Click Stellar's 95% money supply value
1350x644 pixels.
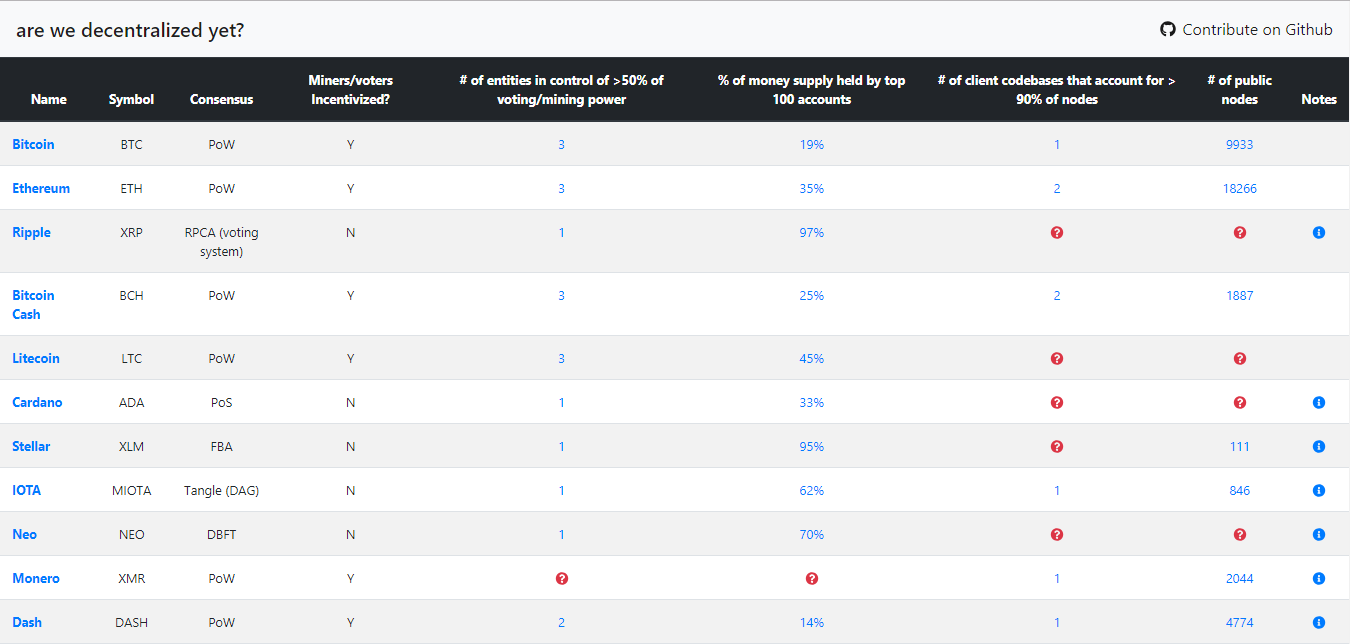coord(812,446)
